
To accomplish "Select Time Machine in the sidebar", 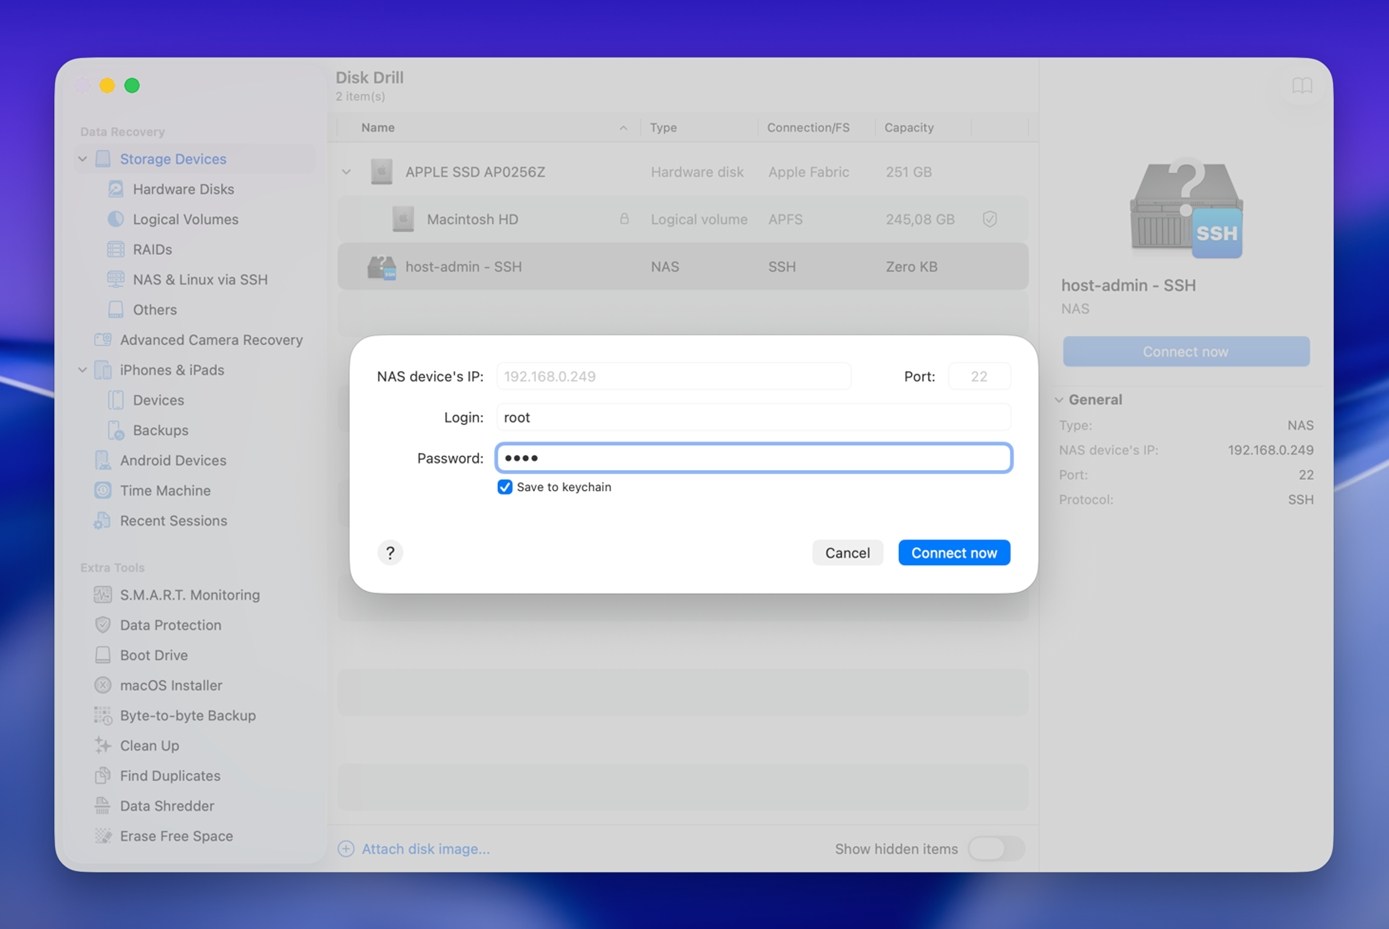I will point(166,490).
